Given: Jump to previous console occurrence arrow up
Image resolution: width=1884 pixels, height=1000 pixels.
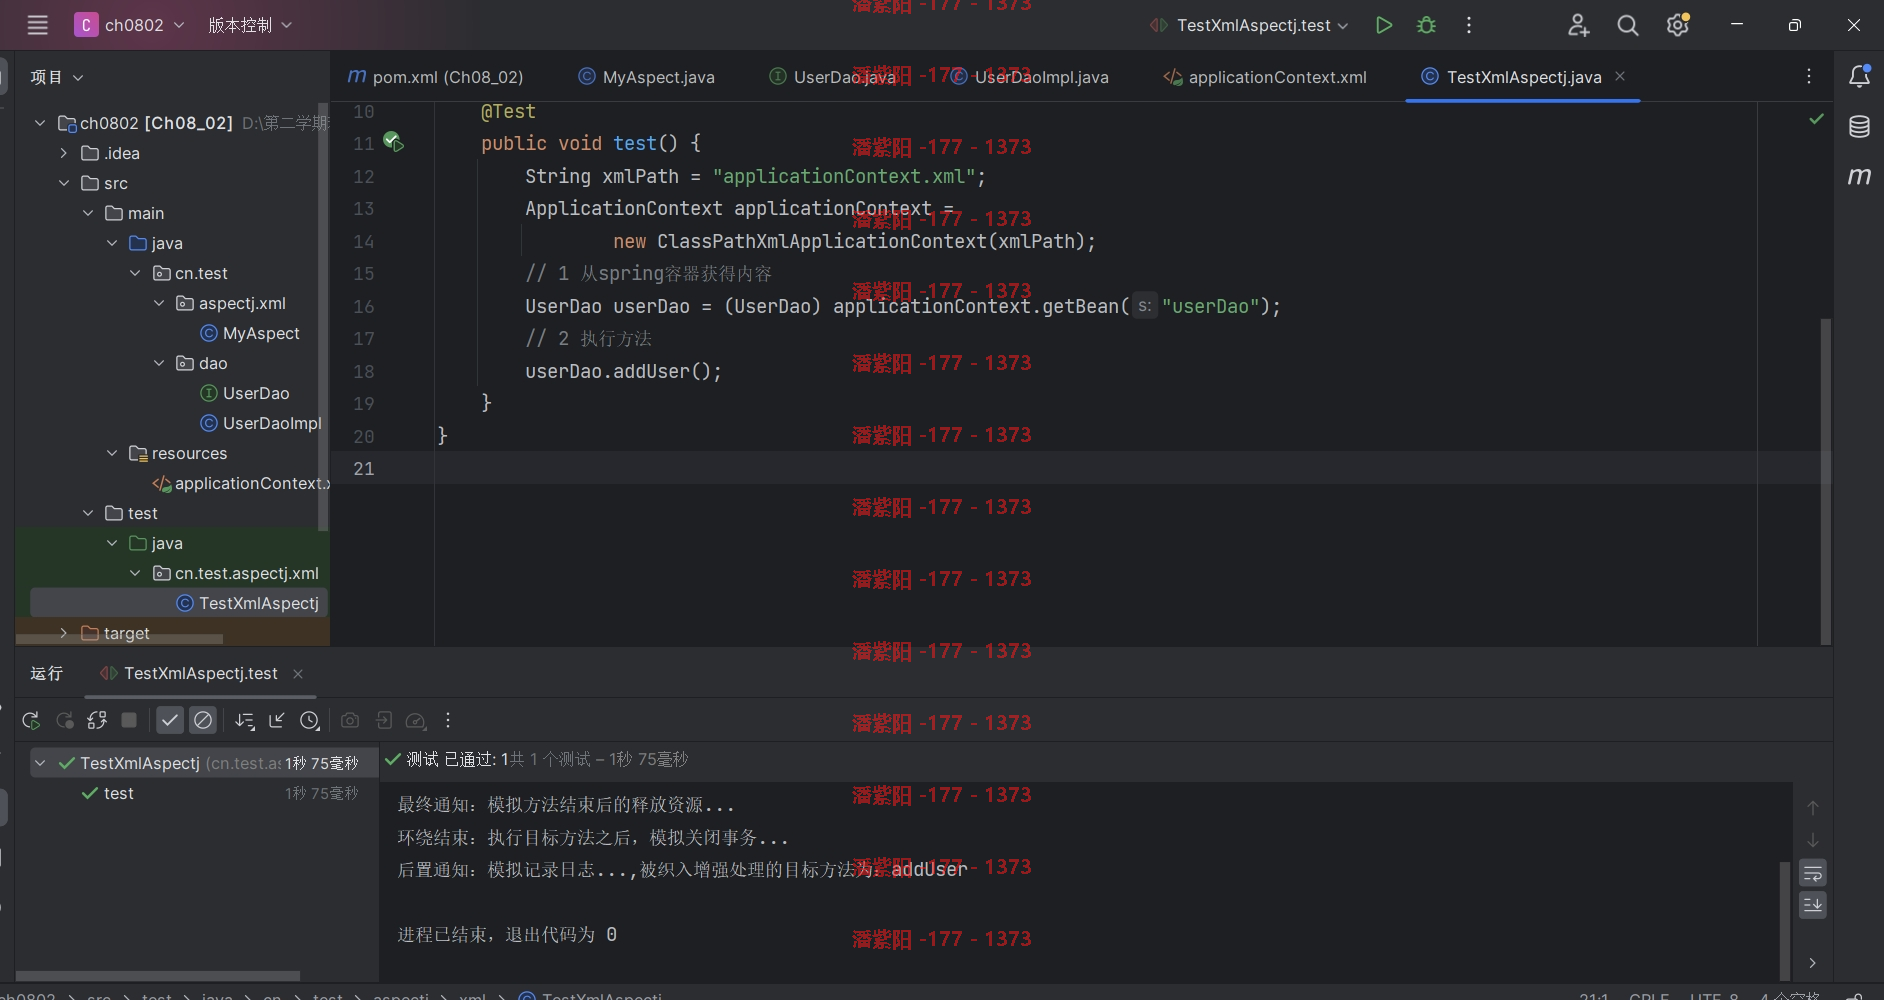Looking at the screenshot, I should 1813,808.
